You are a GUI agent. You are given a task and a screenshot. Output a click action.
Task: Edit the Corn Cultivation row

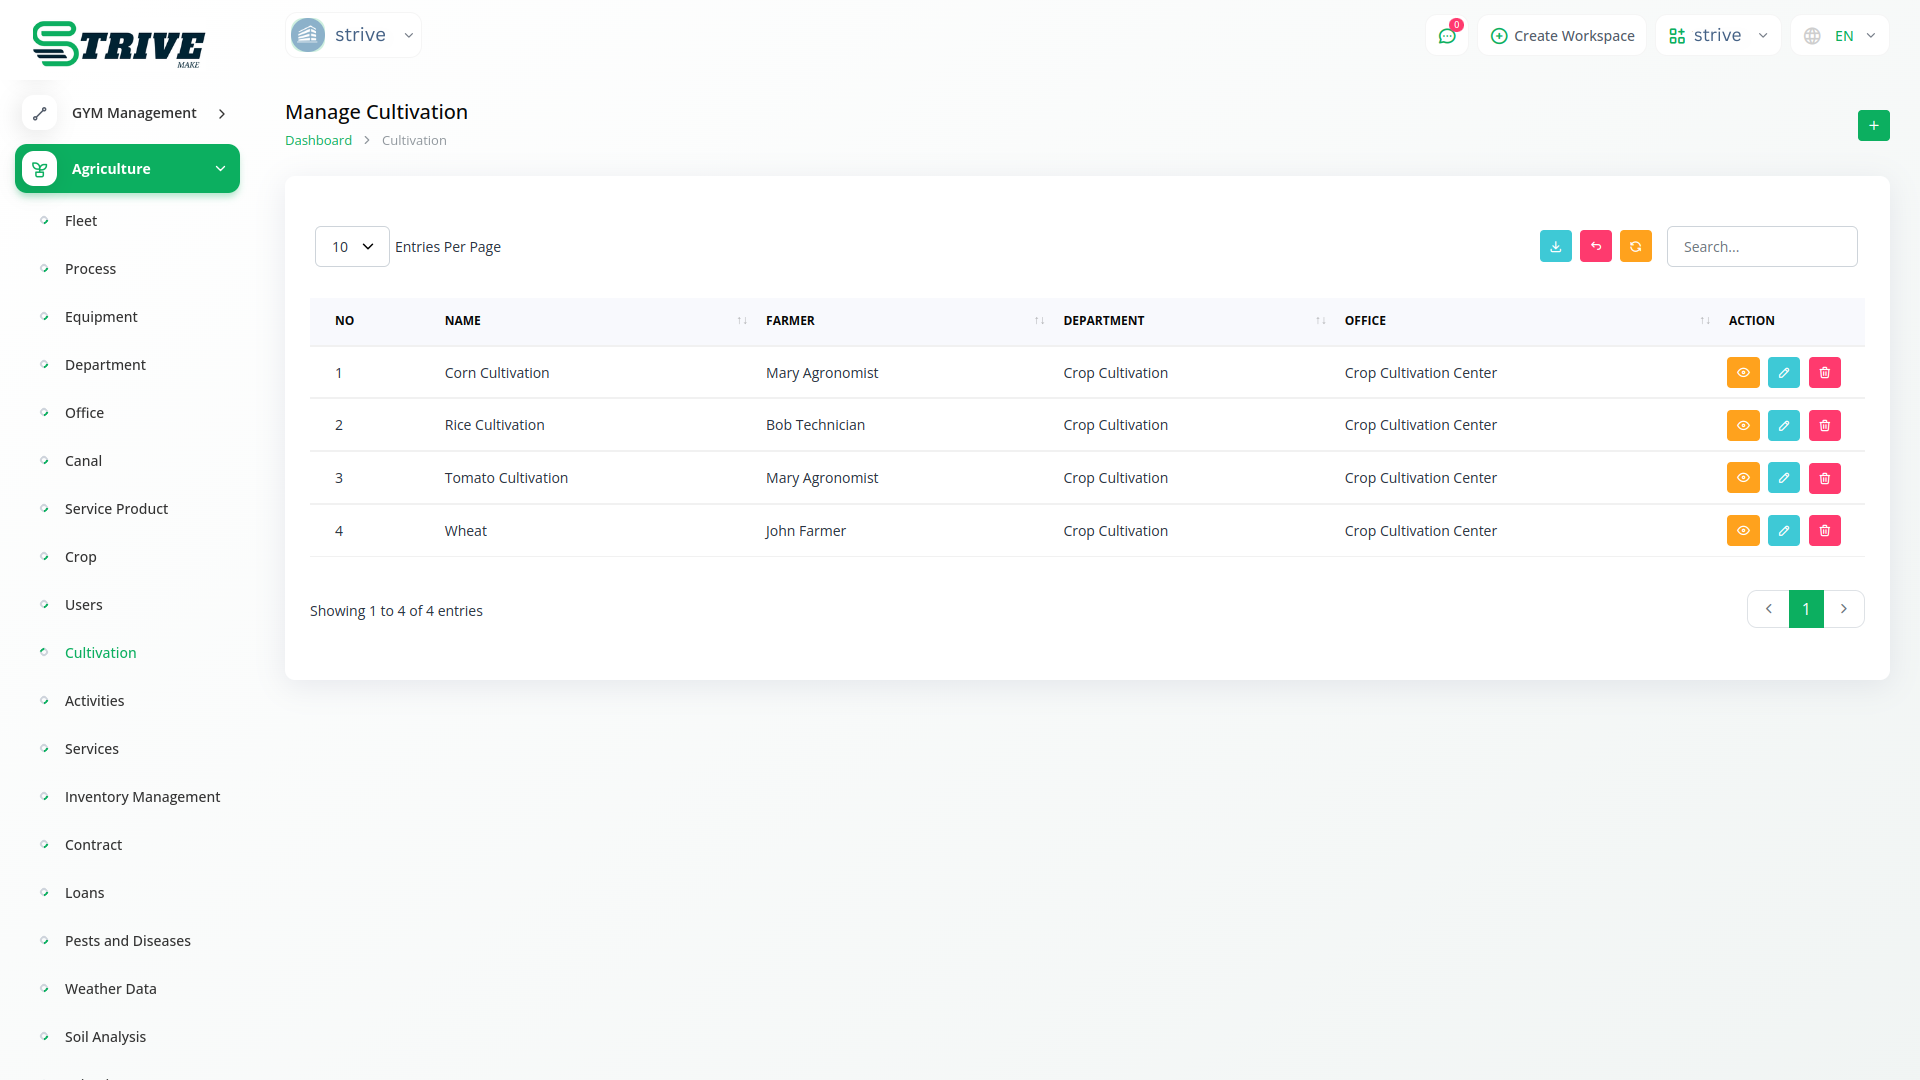[1783, 373]
